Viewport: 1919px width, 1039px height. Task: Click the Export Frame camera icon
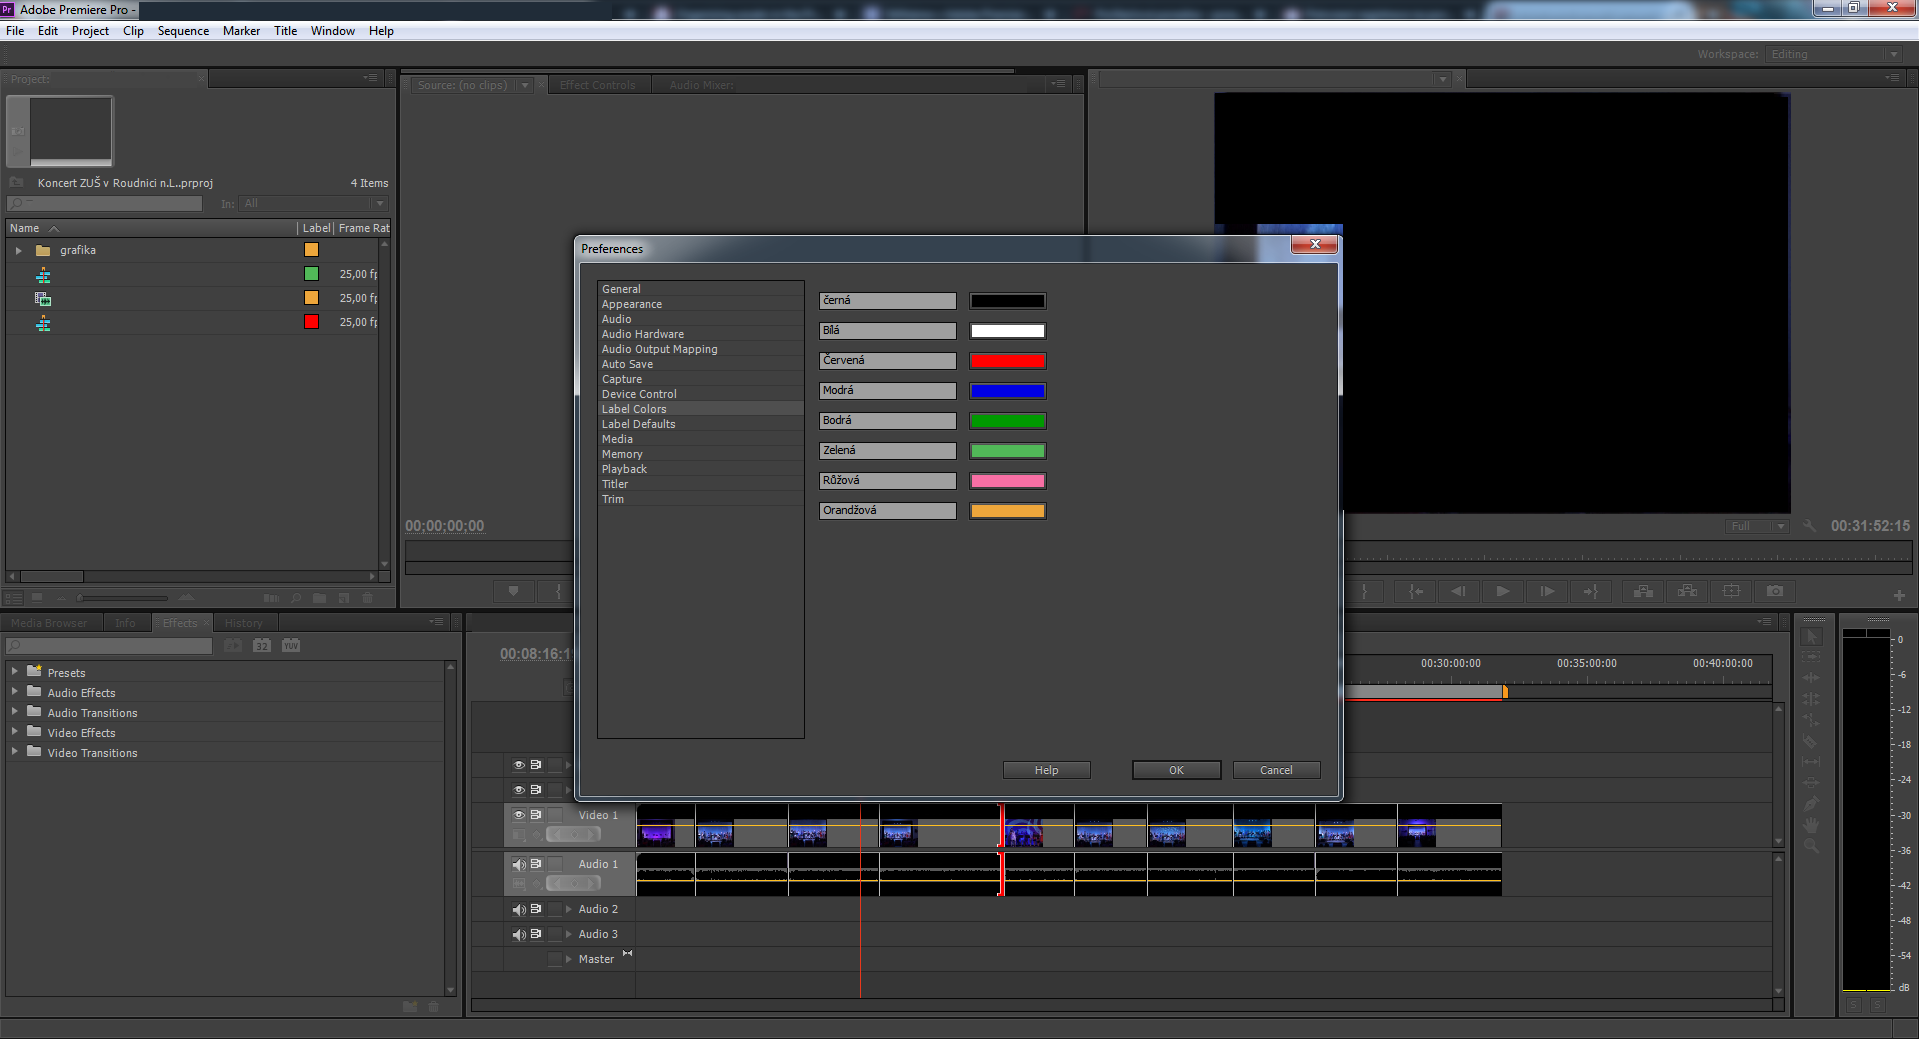pyautogui.click(x=1775, y=591)
